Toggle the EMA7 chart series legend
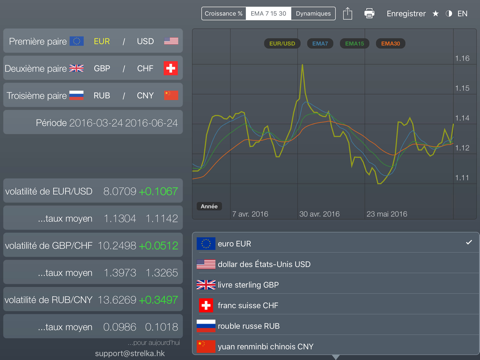The height and width of the screenshot is (360, 480). [x=320, y=44]
